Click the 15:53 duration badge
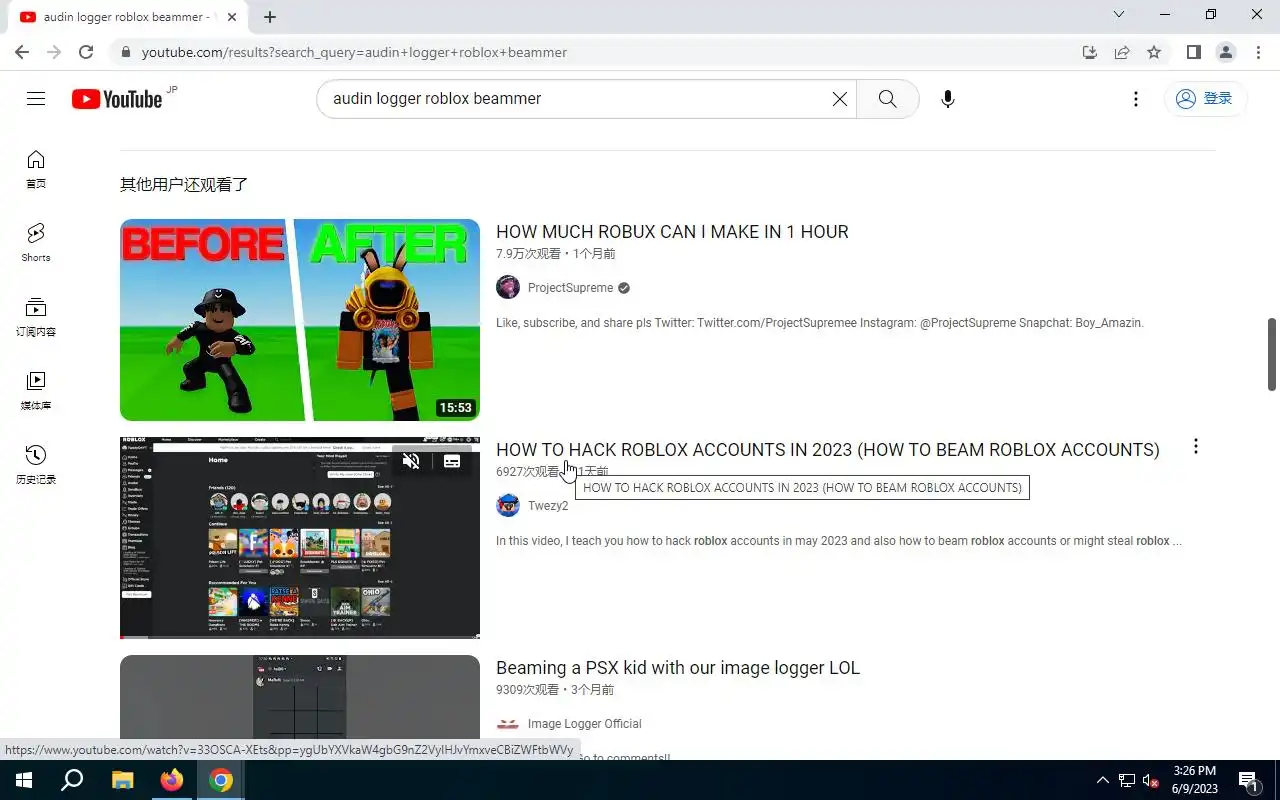Image resolution: width=1280 pixels, height=800 pixels. (455, 408)
